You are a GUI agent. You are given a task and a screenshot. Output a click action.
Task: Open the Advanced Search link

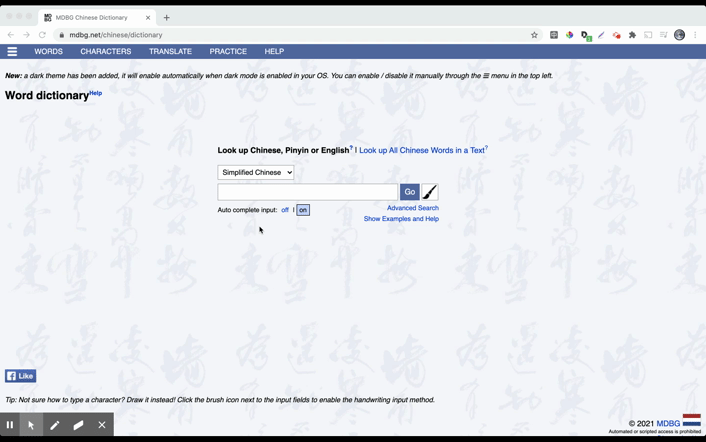[413, 208]
